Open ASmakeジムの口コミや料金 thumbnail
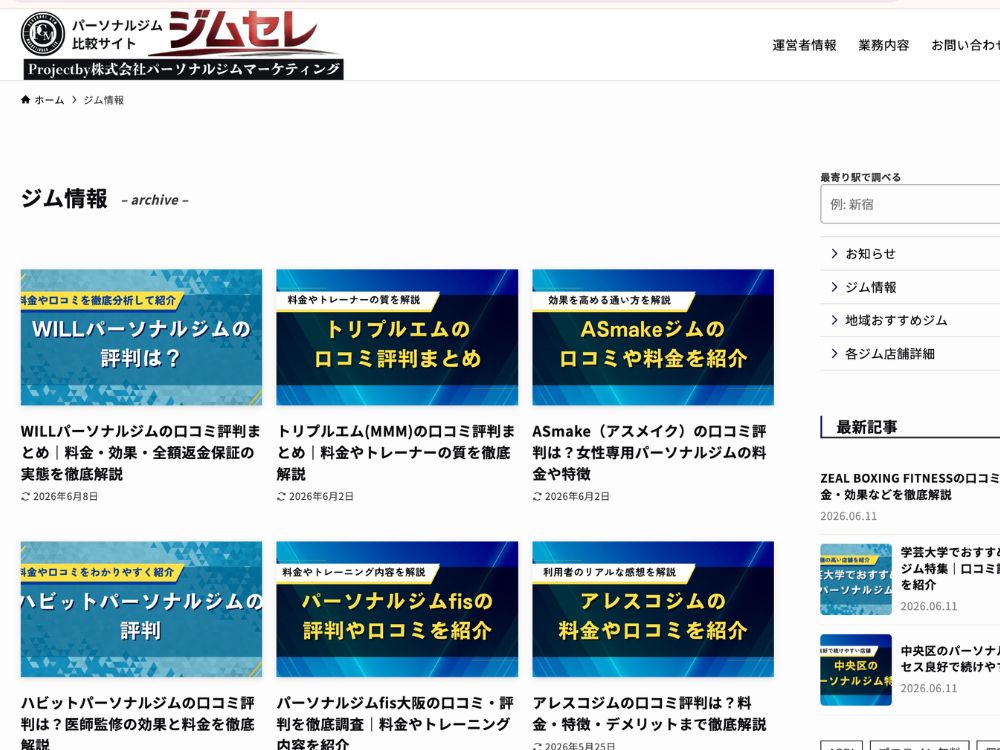The width and height of the screenshot is (1000, 750). click(x=653, y=337)
